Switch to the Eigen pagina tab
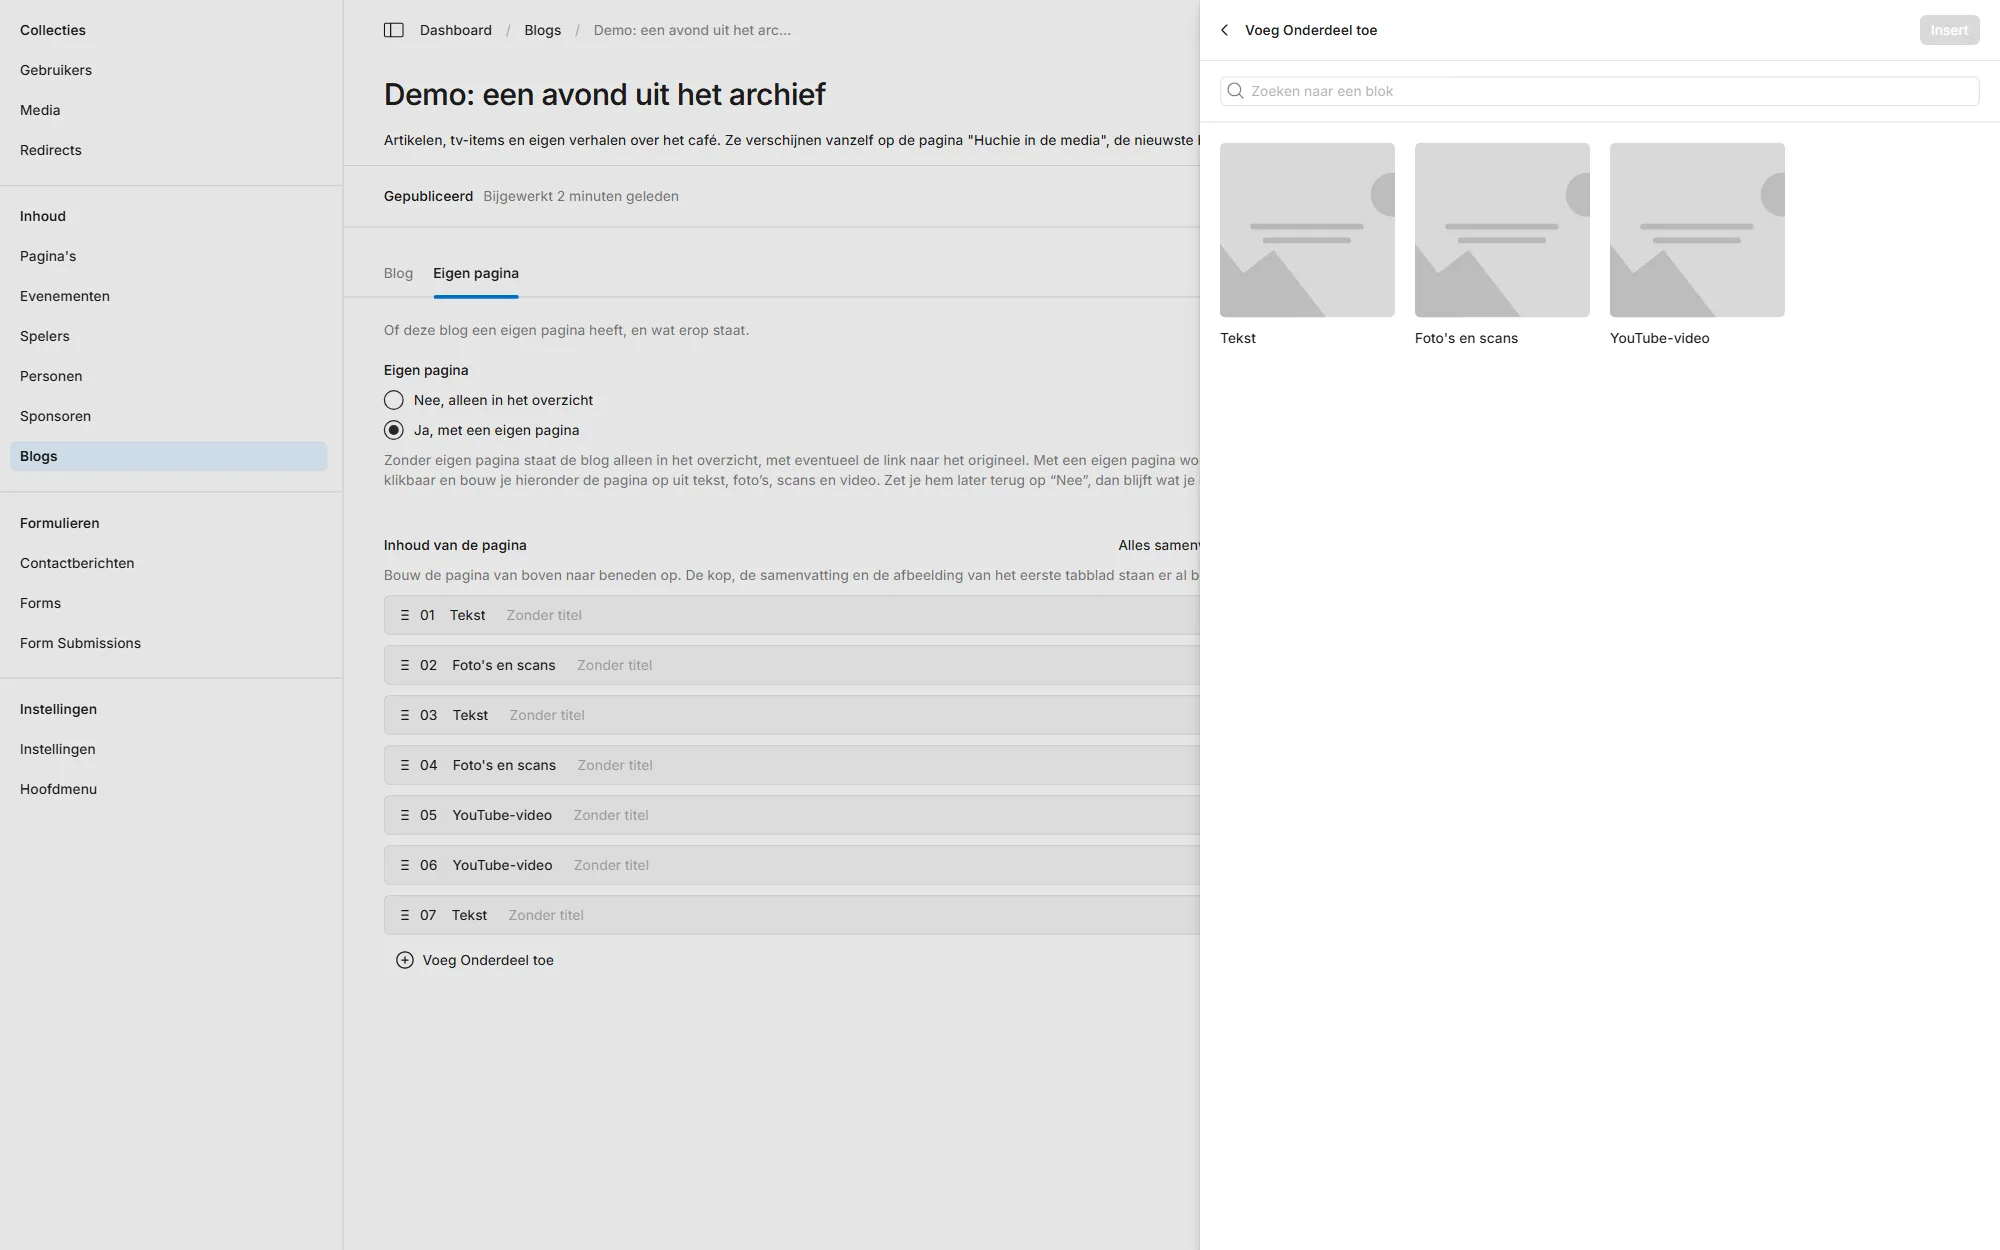This screenshot has width=2000, height=1250. 476,273
